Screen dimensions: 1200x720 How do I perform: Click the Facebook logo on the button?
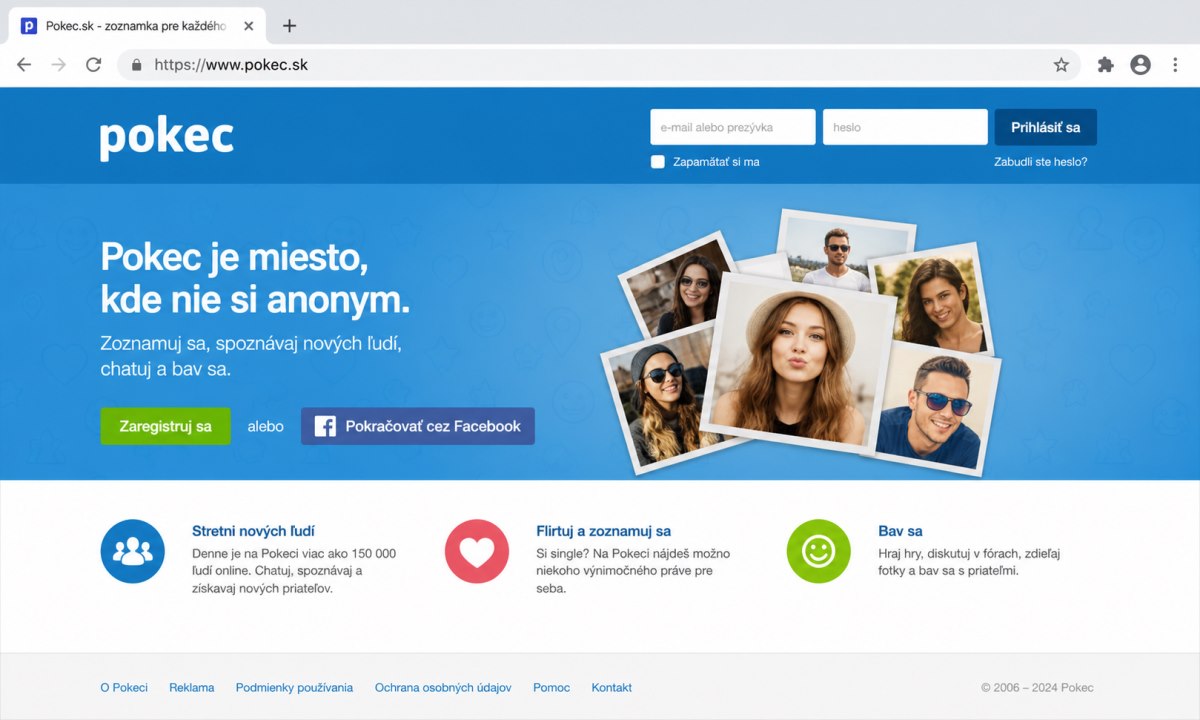[325, 426]
